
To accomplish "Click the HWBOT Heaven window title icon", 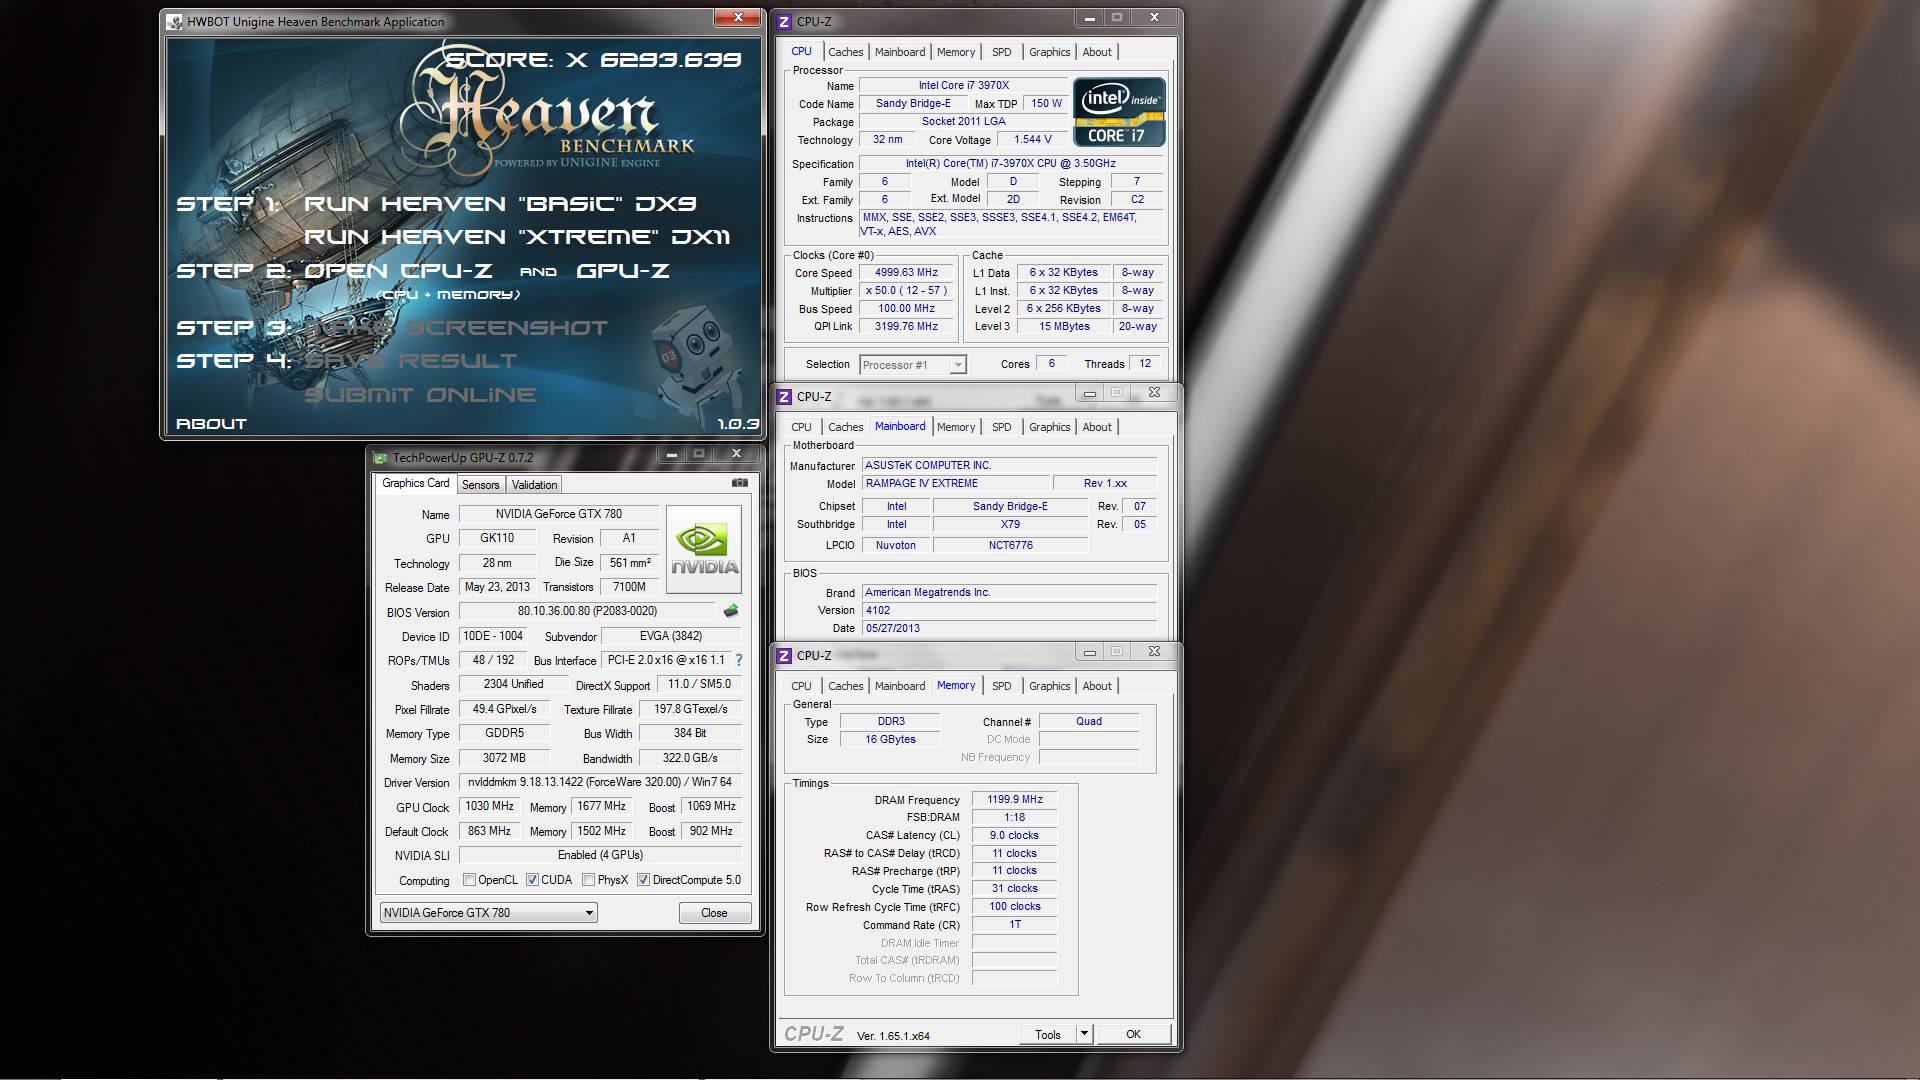I will 174,21.
